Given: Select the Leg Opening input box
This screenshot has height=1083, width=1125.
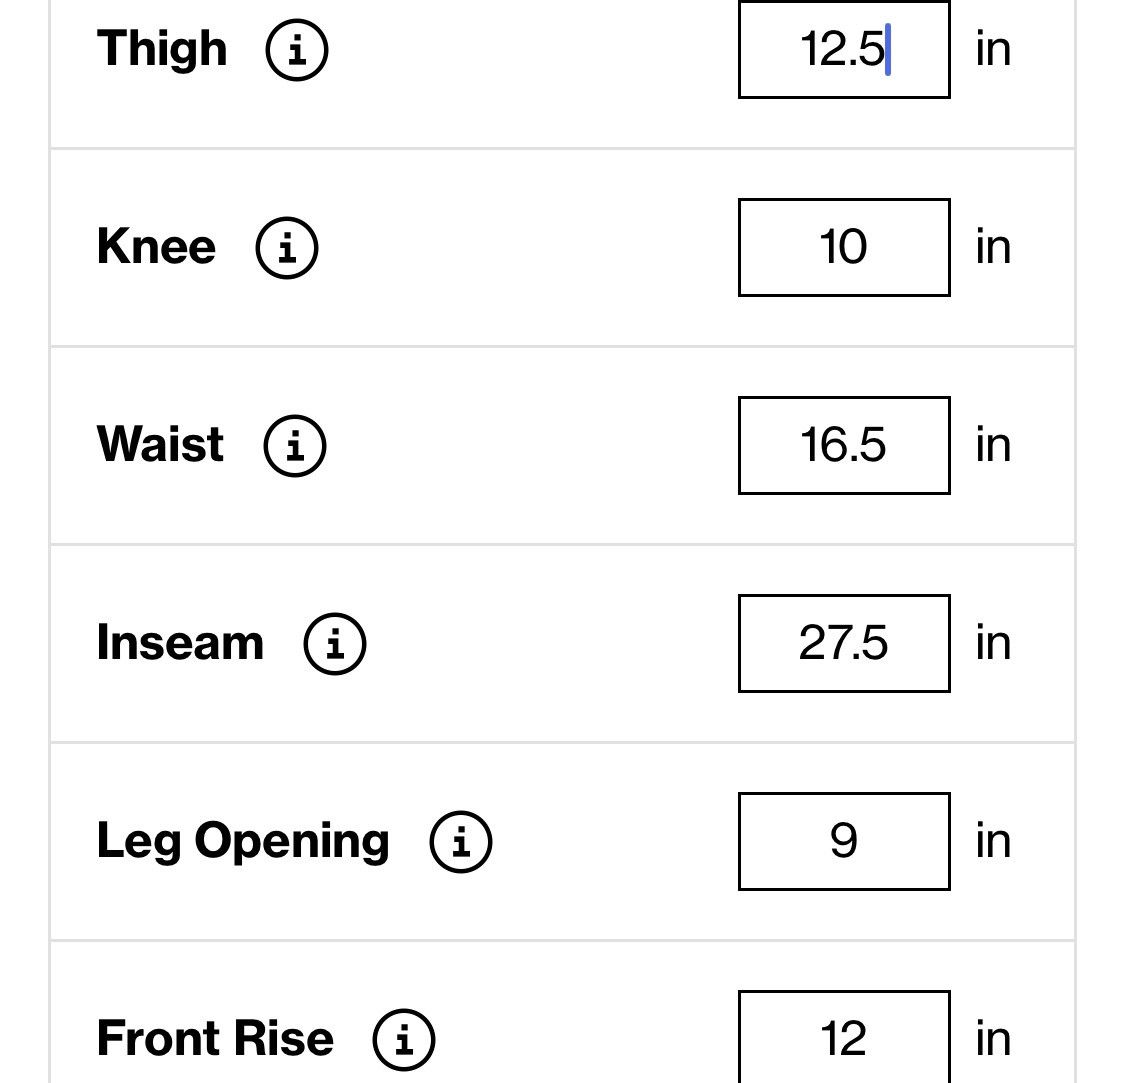Looking at the screenshot, I should (x=844, y=842).
